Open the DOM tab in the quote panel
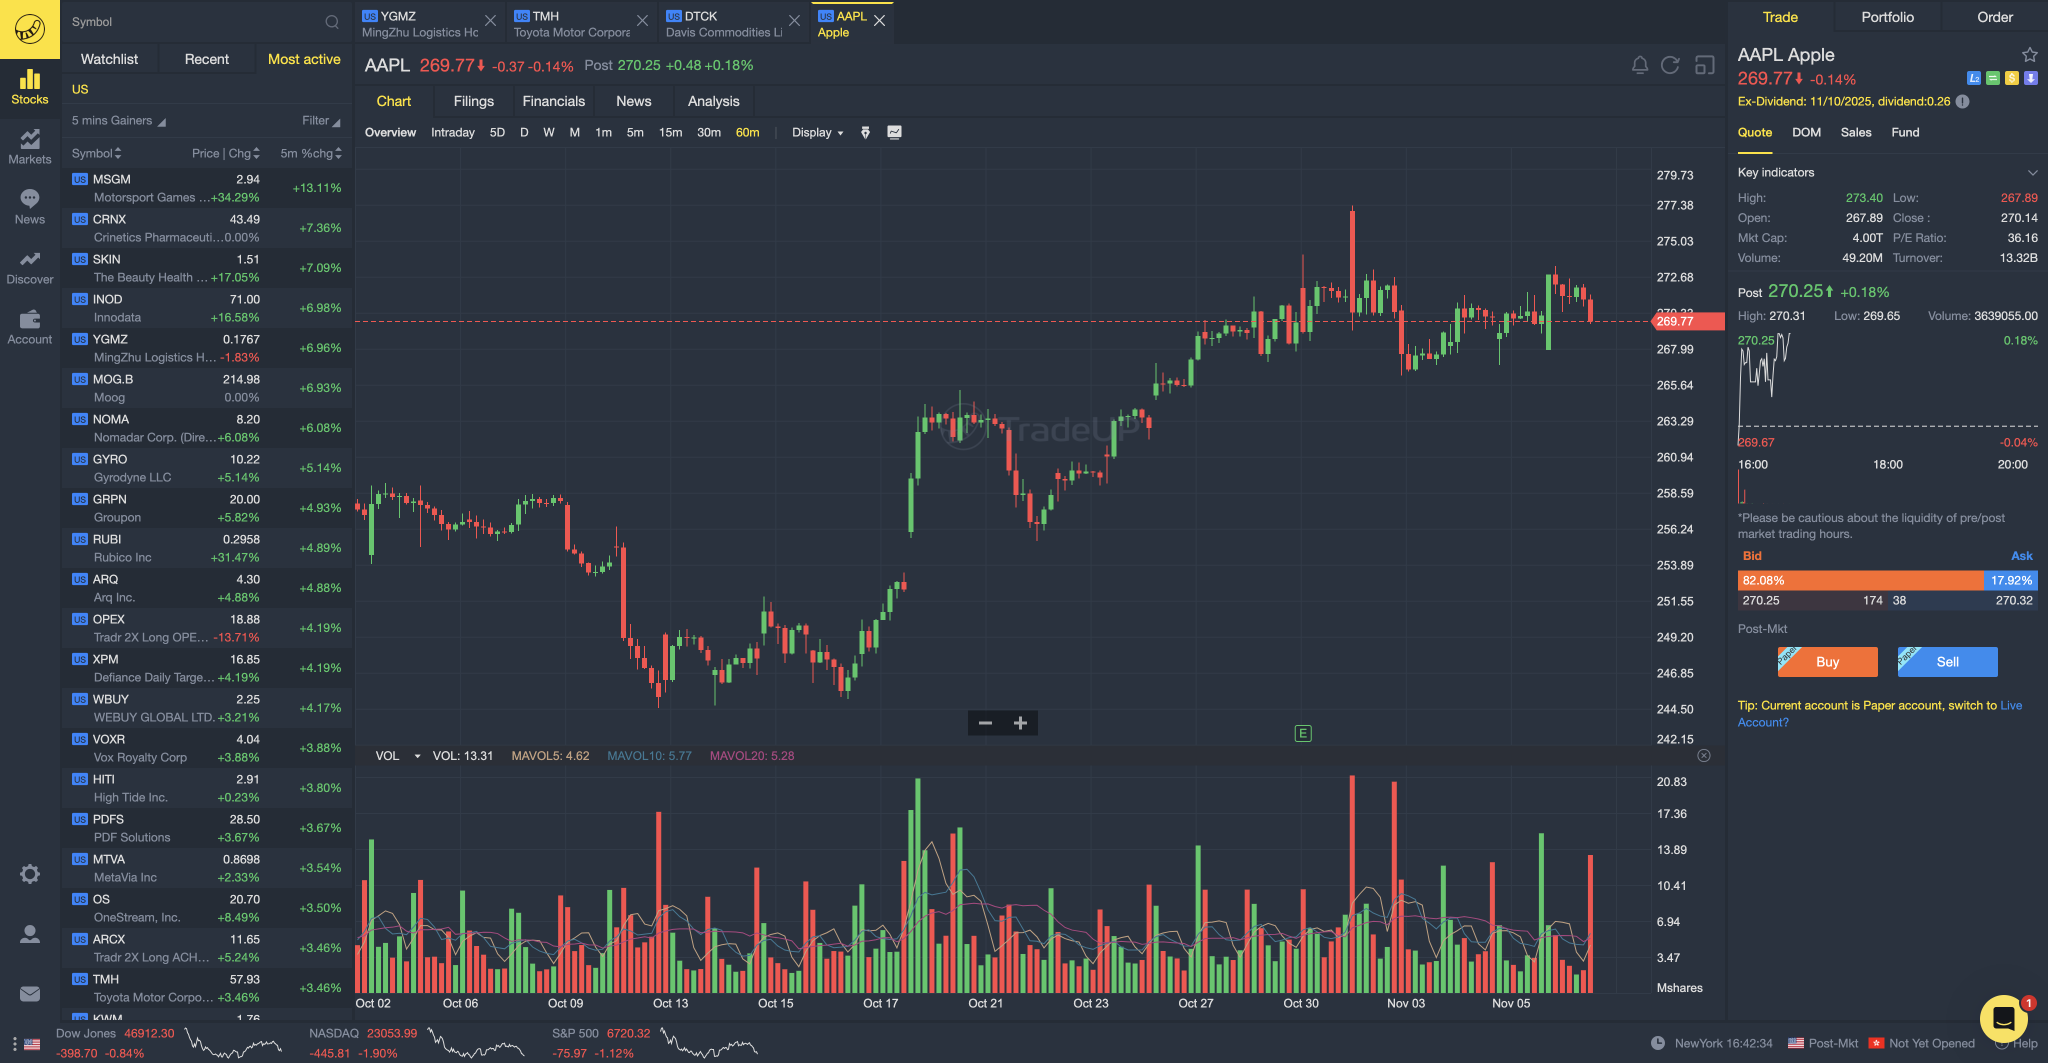 (1806, 132)
